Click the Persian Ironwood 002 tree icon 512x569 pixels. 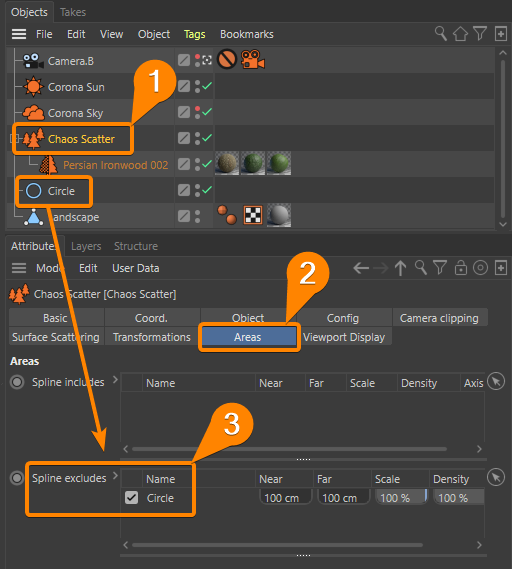click(x=49, y=165)
